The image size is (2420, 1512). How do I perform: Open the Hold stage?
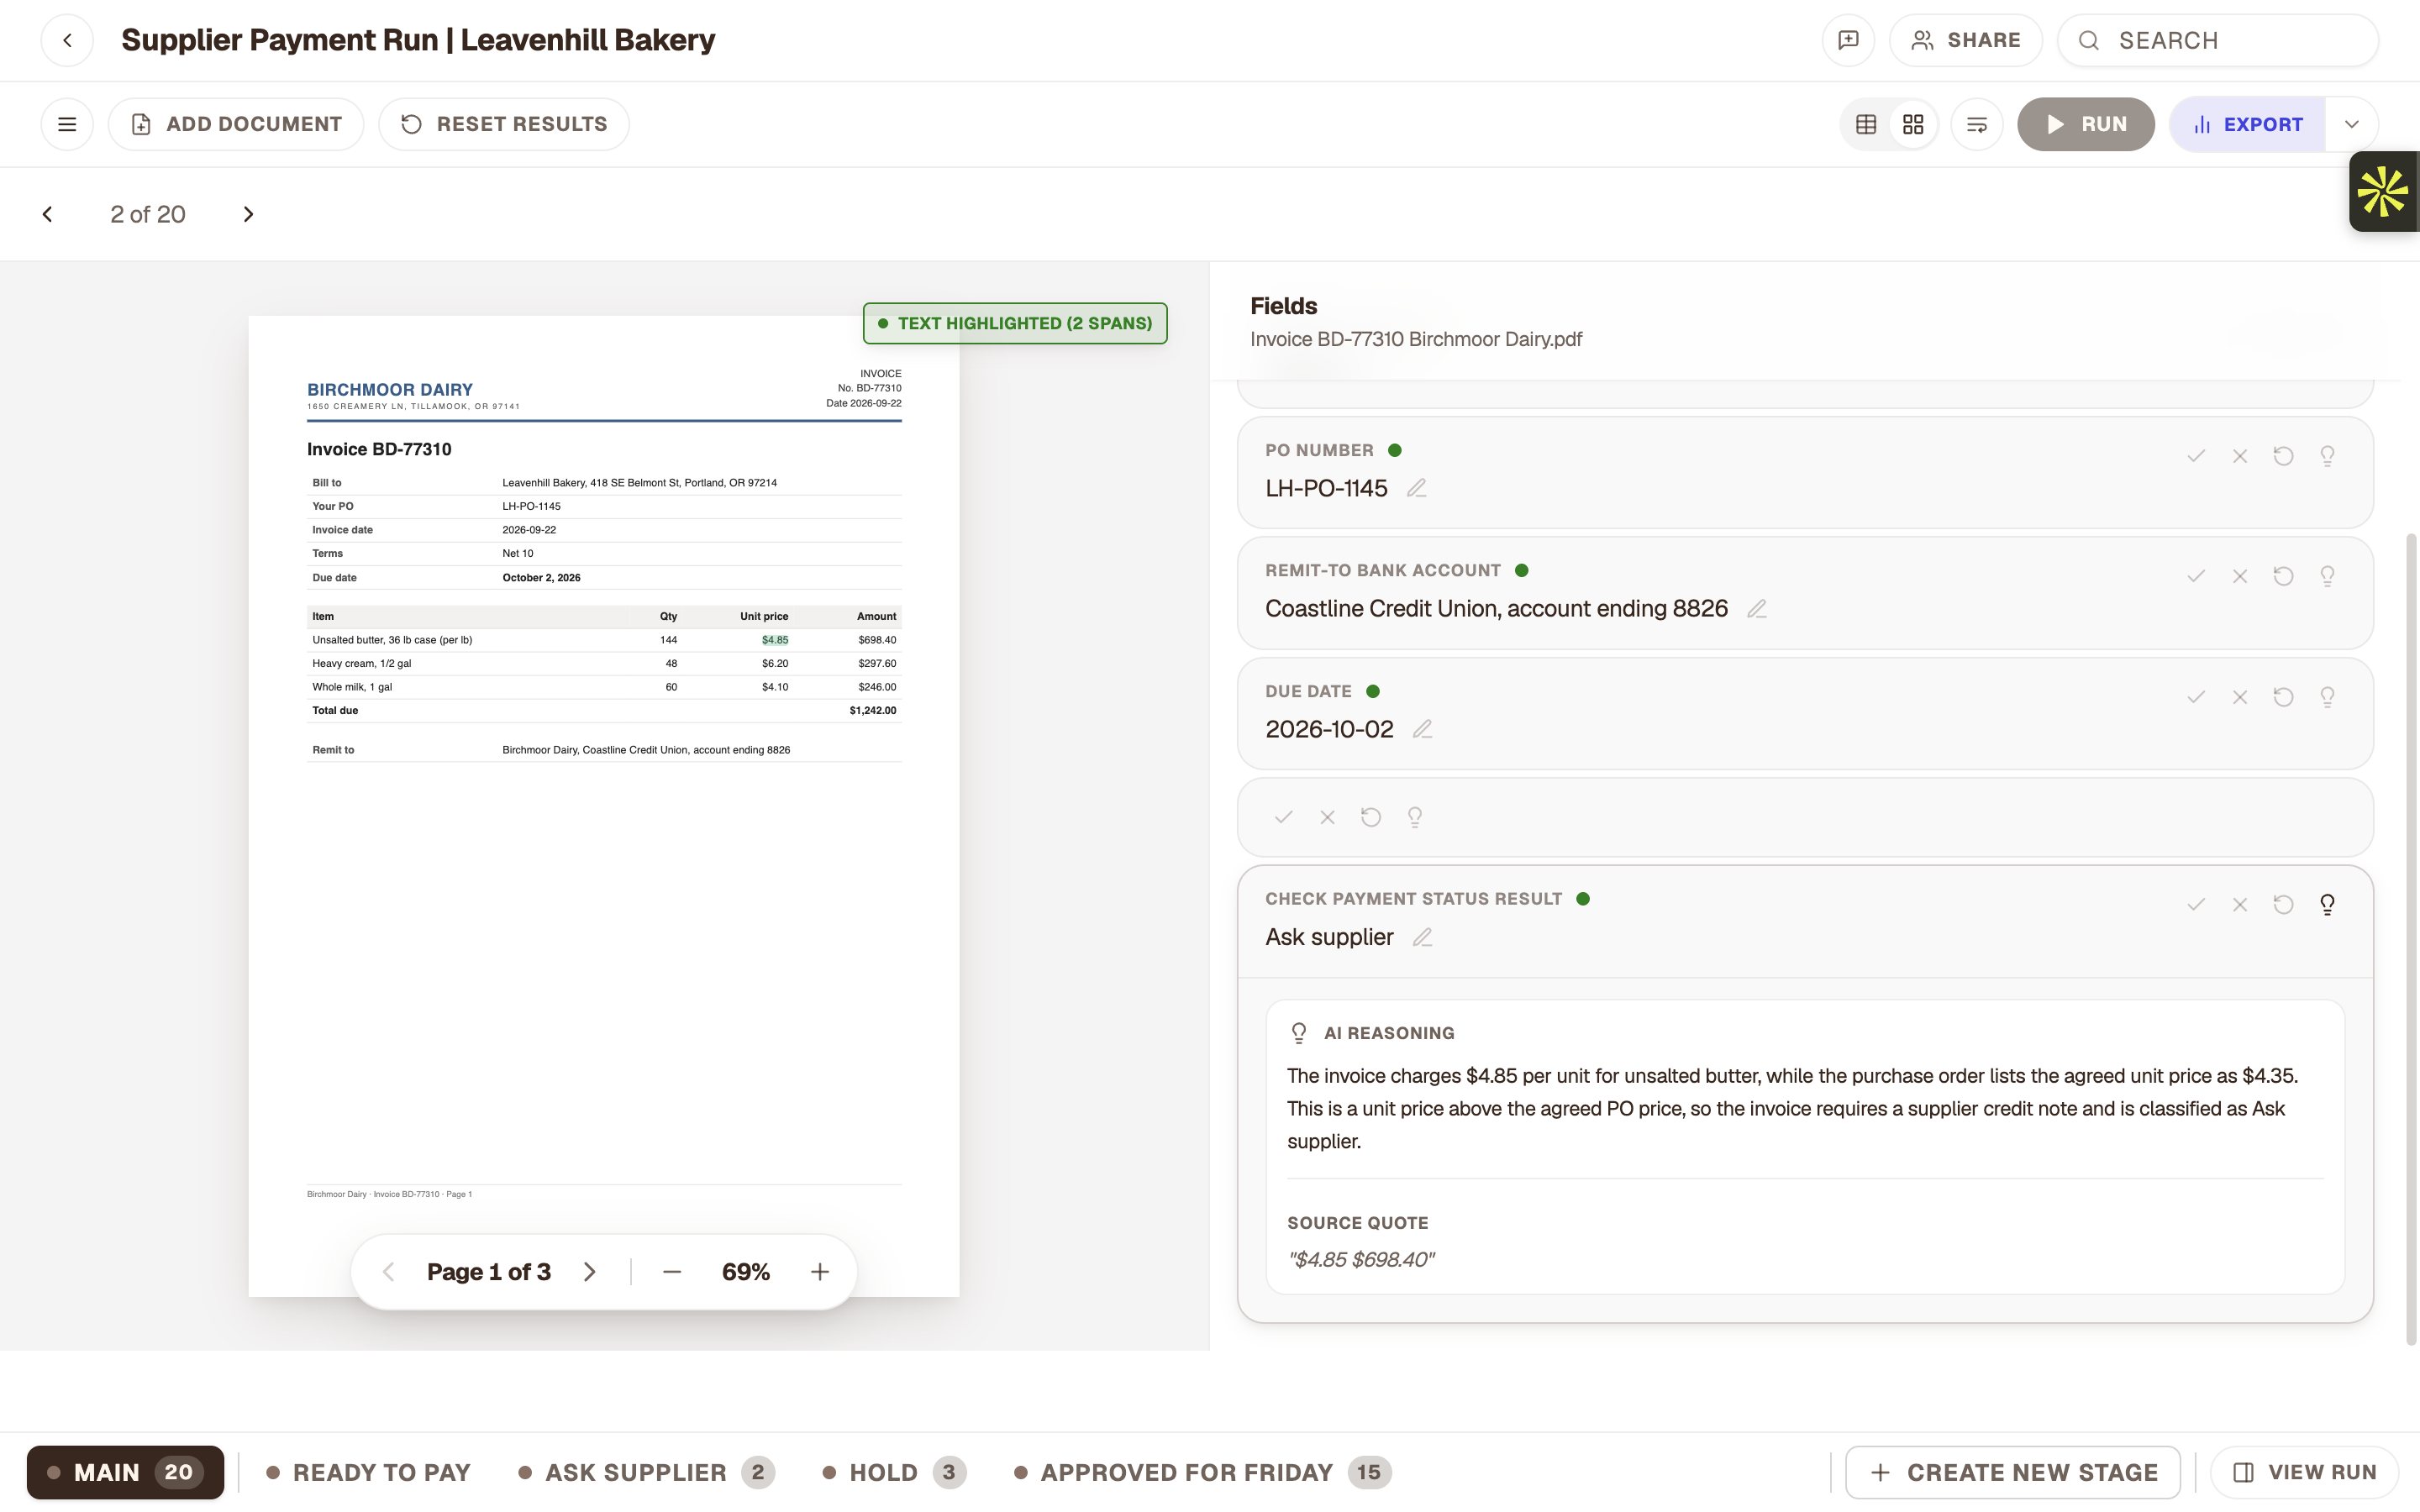895,1472
